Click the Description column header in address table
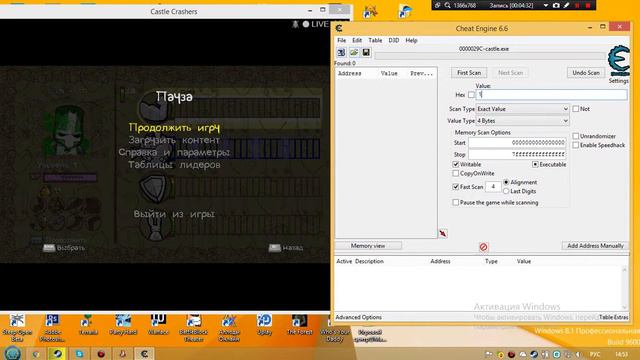The width and height of the screenshot is (640, 360). click(x=369, y=261)
